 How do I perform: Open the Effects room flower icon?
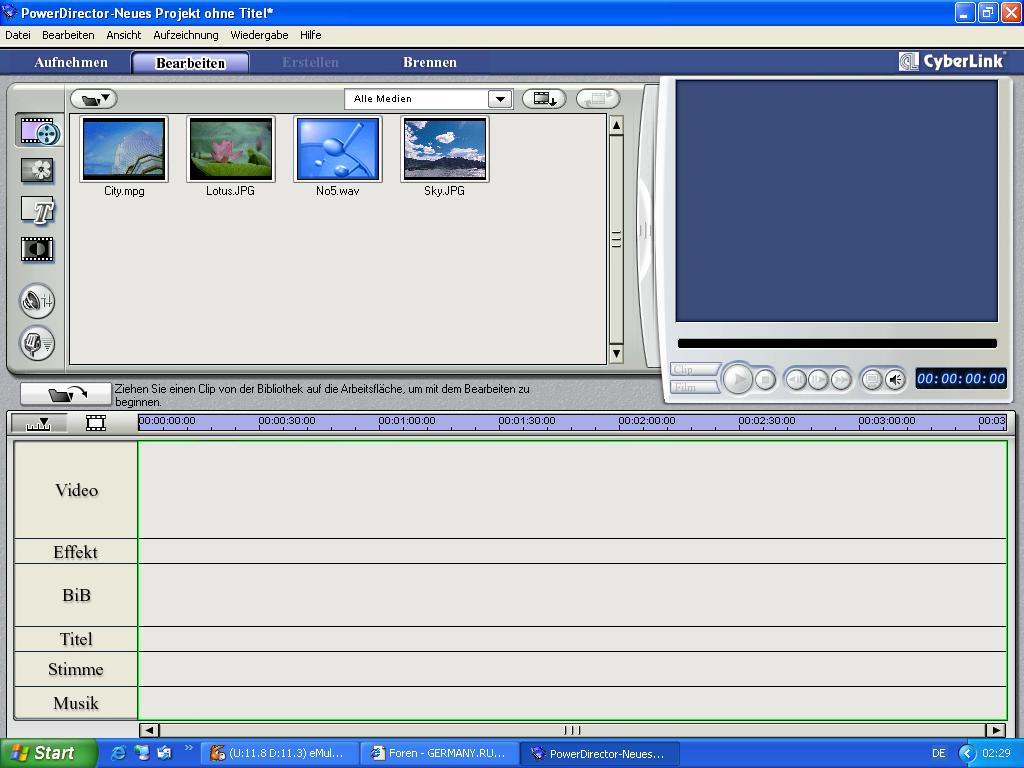coord(37,170)
